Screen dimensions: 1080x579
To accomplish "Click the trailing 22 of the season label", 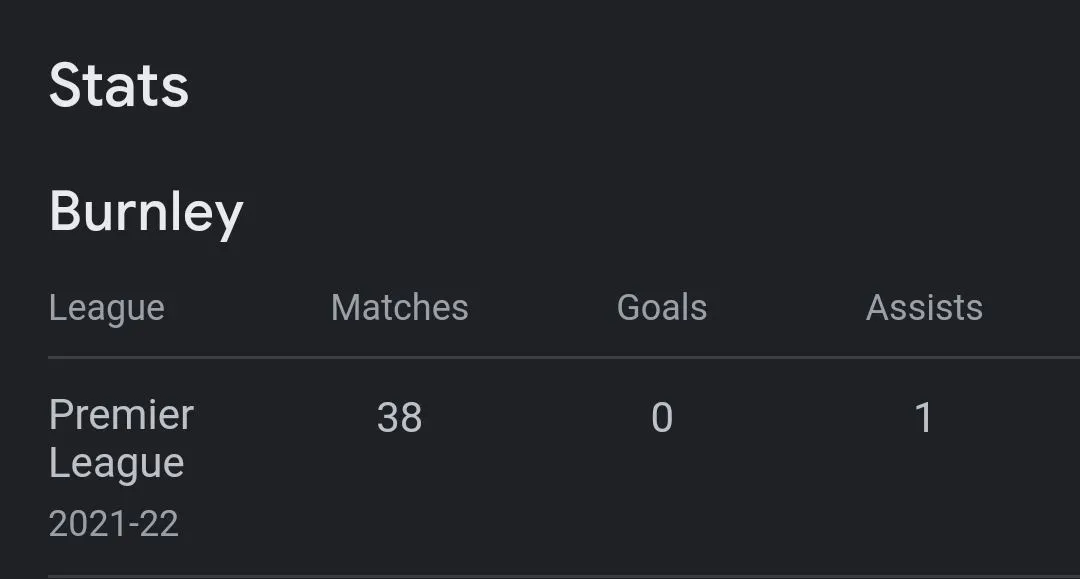I will click(160, 524).
